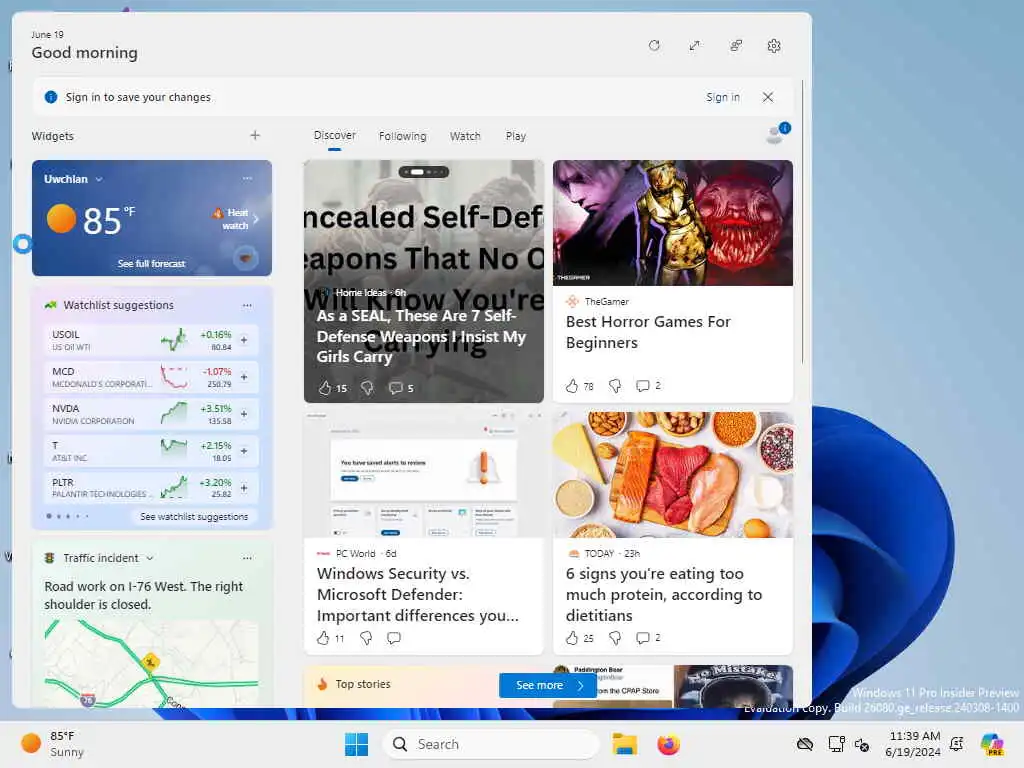1024x768 pixels.
Task: Dislike the SEAL self-defense article
Action: pyautogui.click(x=368, y=388)
